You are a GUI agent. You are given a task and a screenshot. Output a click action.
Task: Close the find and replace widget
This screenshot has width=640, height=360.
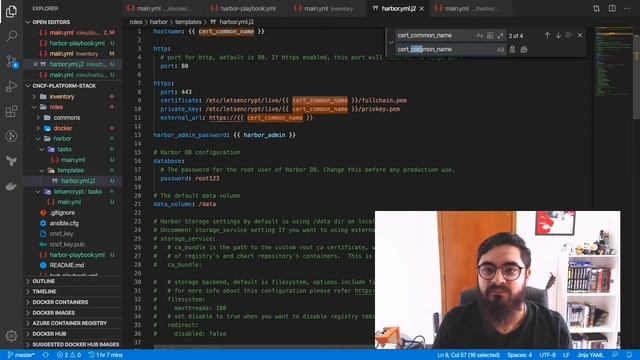pyautogui.click(x=580, y=36)
